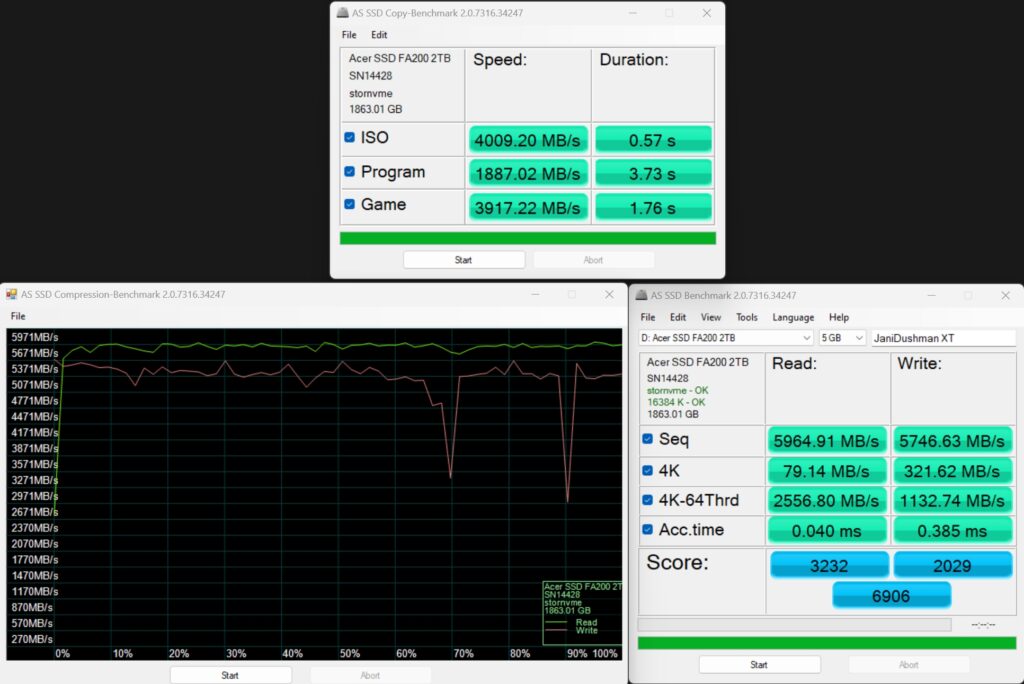Screen dimensions: 1024x684
Task: Click the total score 6906
Action: tap(891, 595)
